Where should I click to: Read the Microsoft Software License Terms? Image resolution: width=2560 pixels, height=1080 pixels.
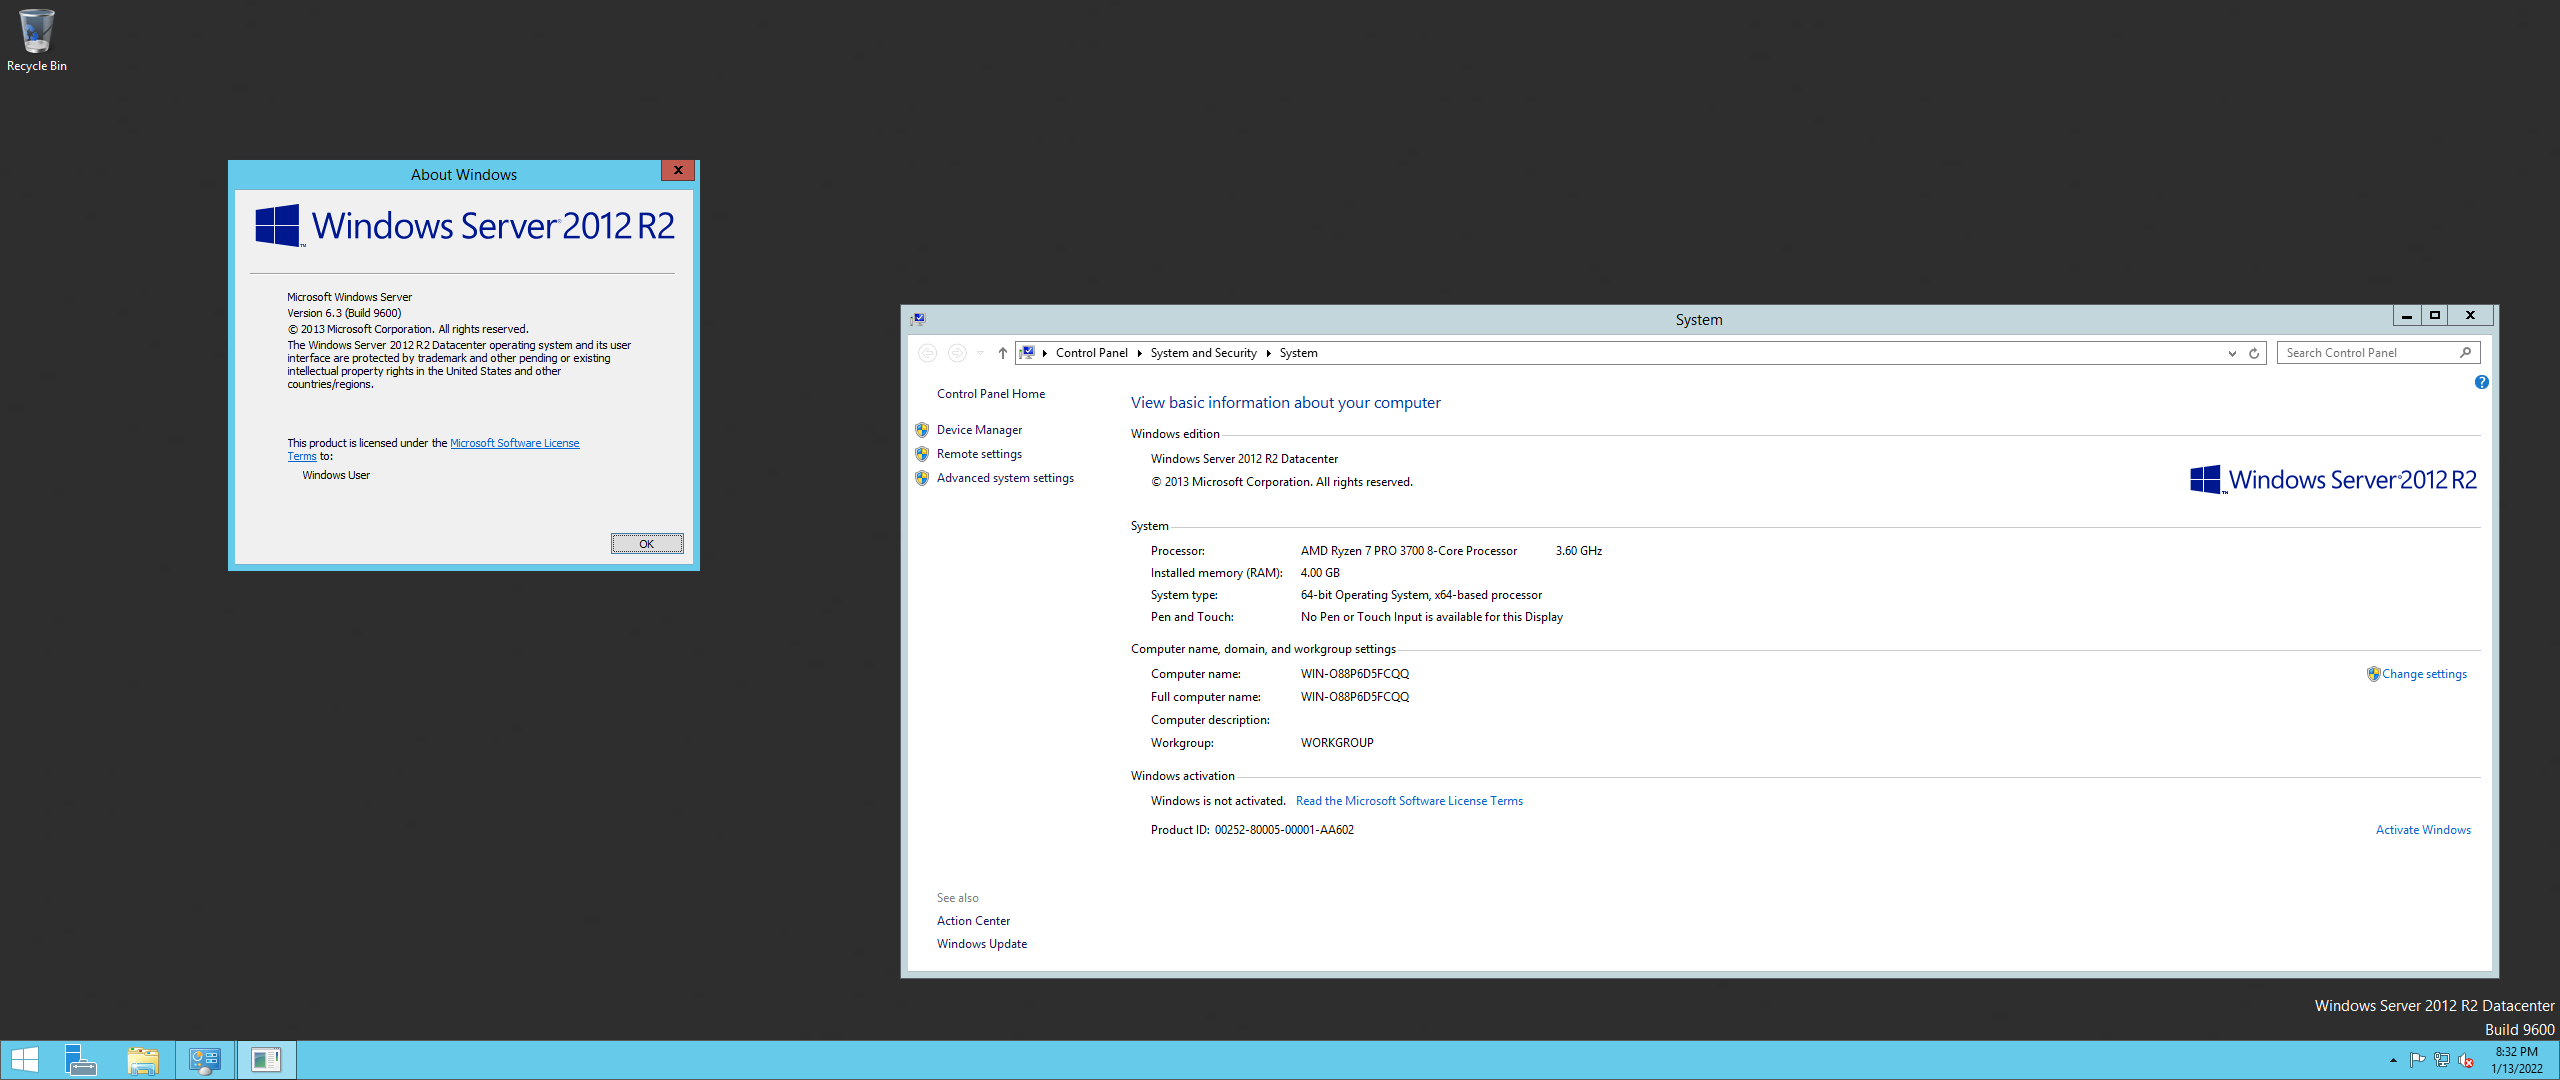(x=1409, y=801)
